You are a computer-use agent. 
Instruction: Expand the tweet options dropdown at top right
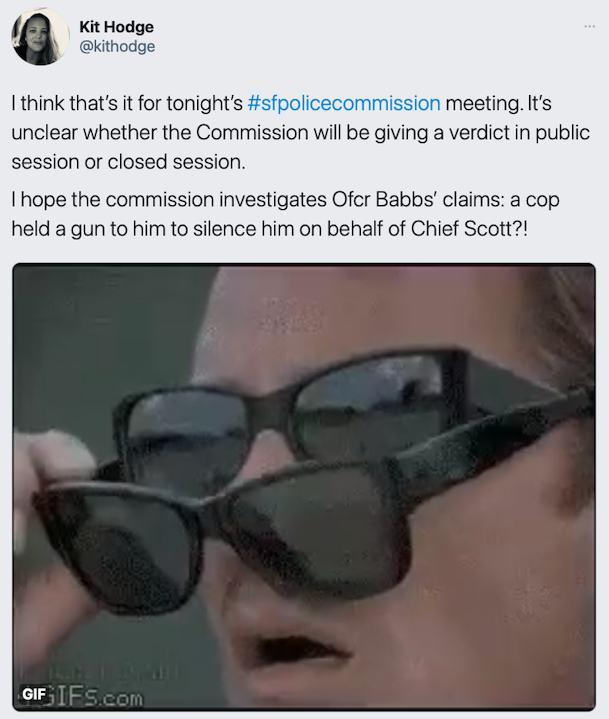point(589,27)
